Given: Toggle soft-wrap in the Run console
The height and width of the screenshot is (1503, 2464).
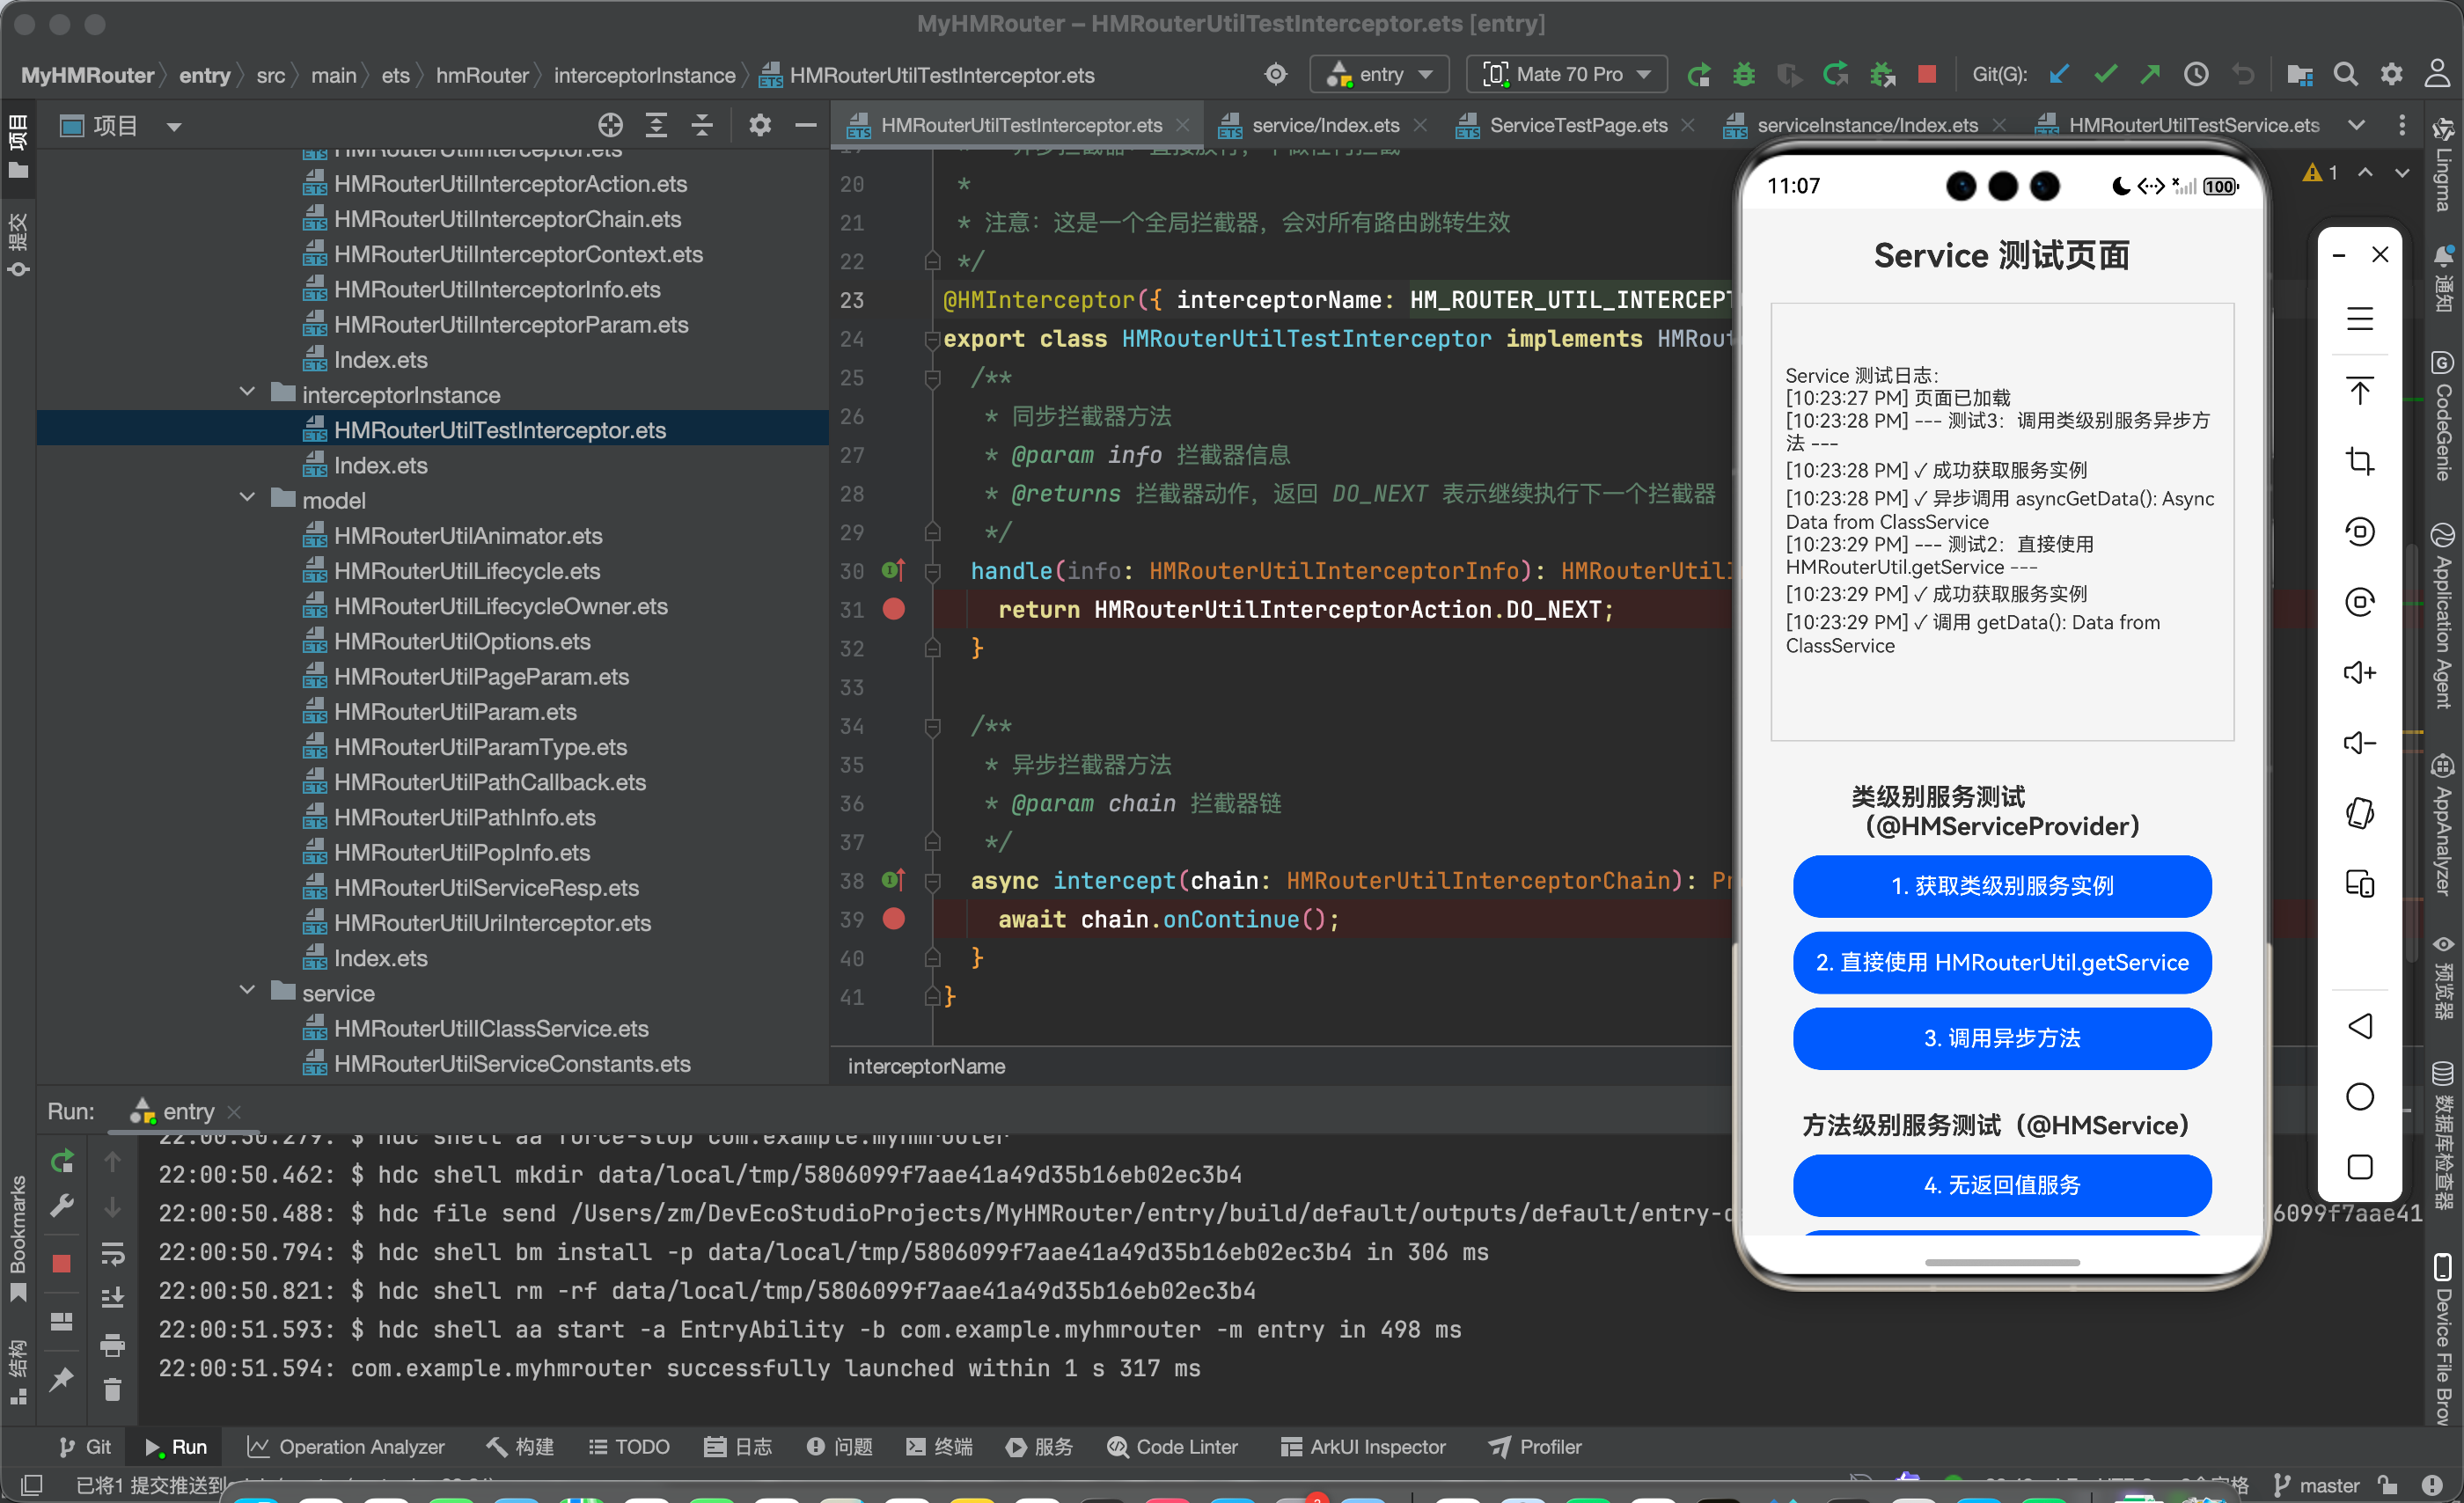Looking at the screenshot, I should (113, 1253).
